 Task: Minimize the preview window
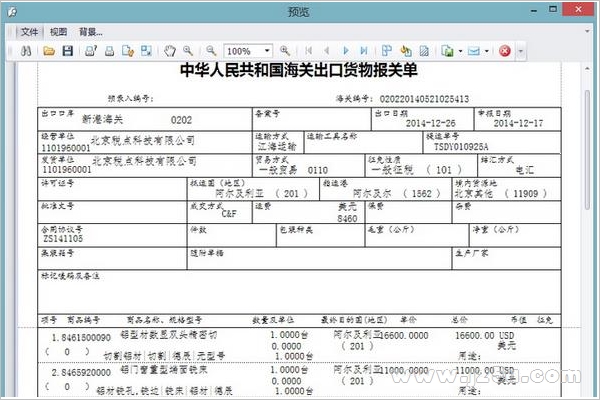click(x=534, y=10)
